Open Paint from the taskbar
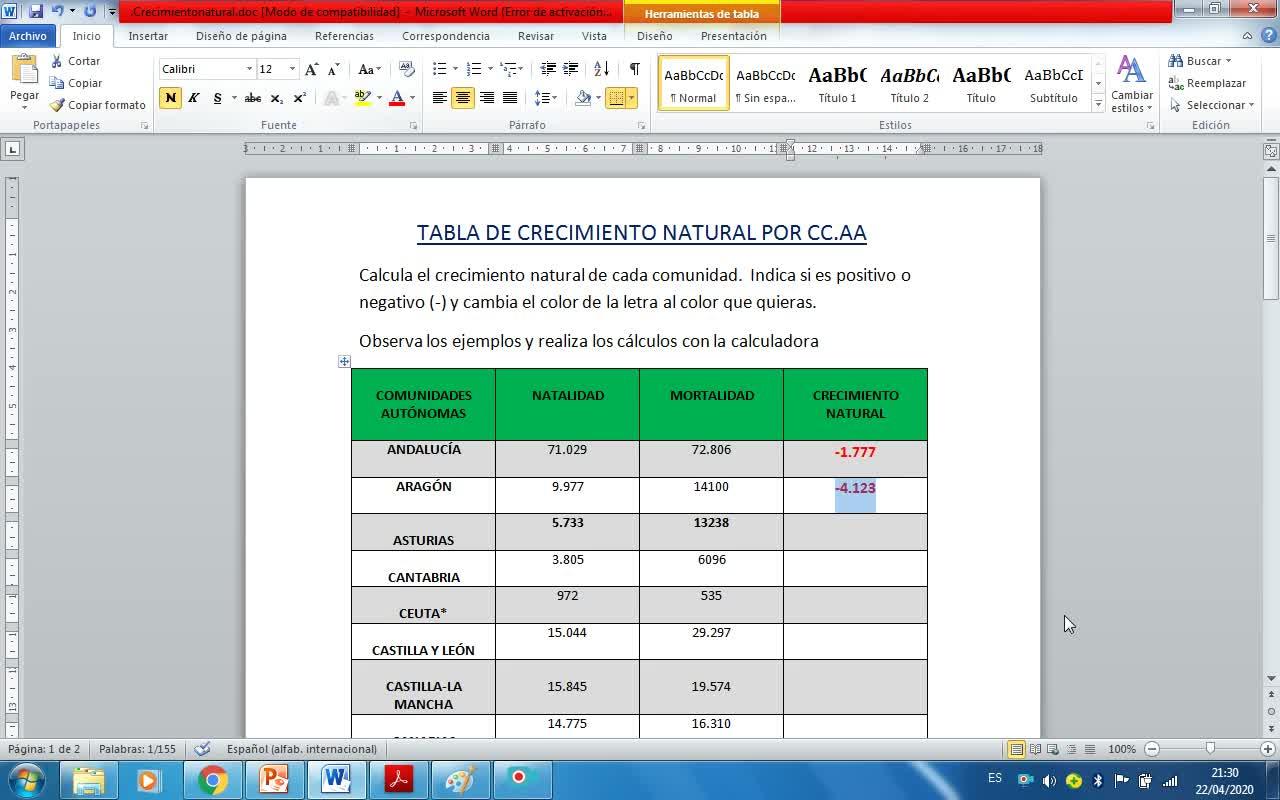Screen dimensions: 1280x800 pos(460,780)
